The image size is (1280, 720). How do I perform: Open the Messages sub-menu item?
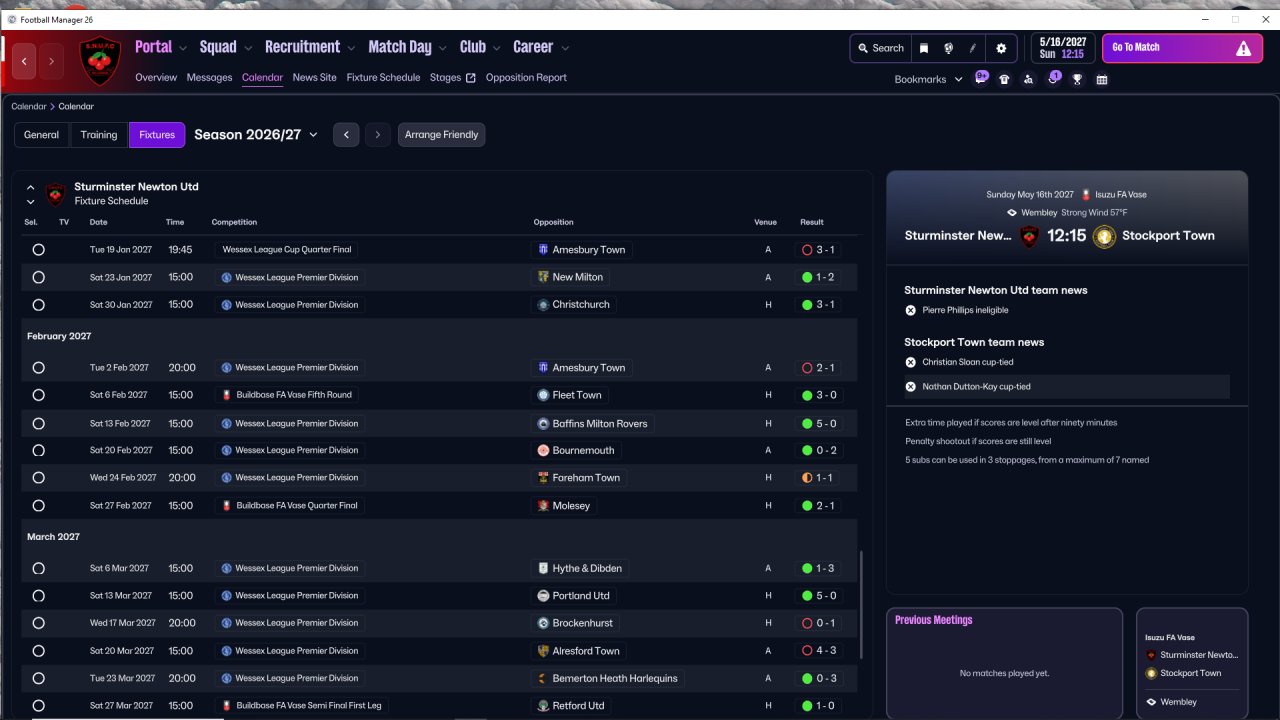tap(209, 78)
